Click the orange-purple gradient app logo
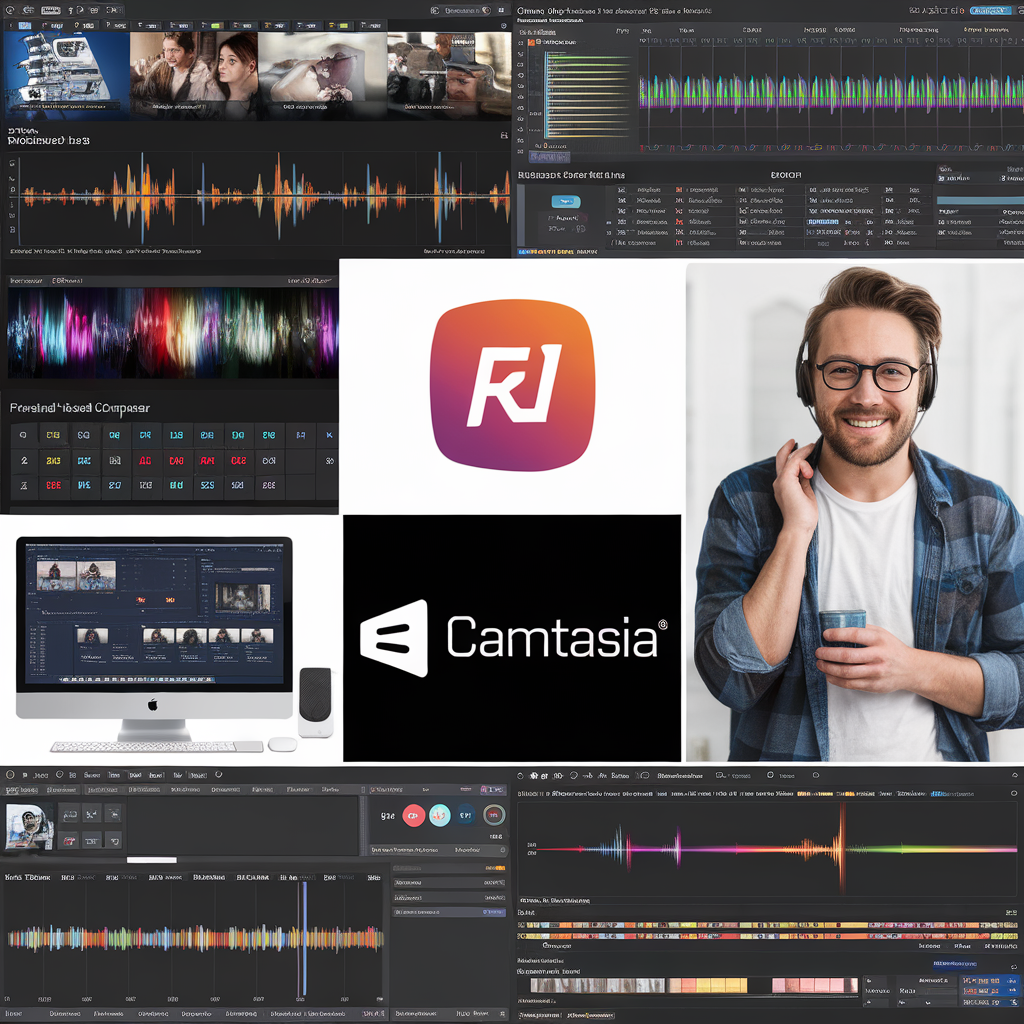1024x1024 pixels. tap(513, 385)
